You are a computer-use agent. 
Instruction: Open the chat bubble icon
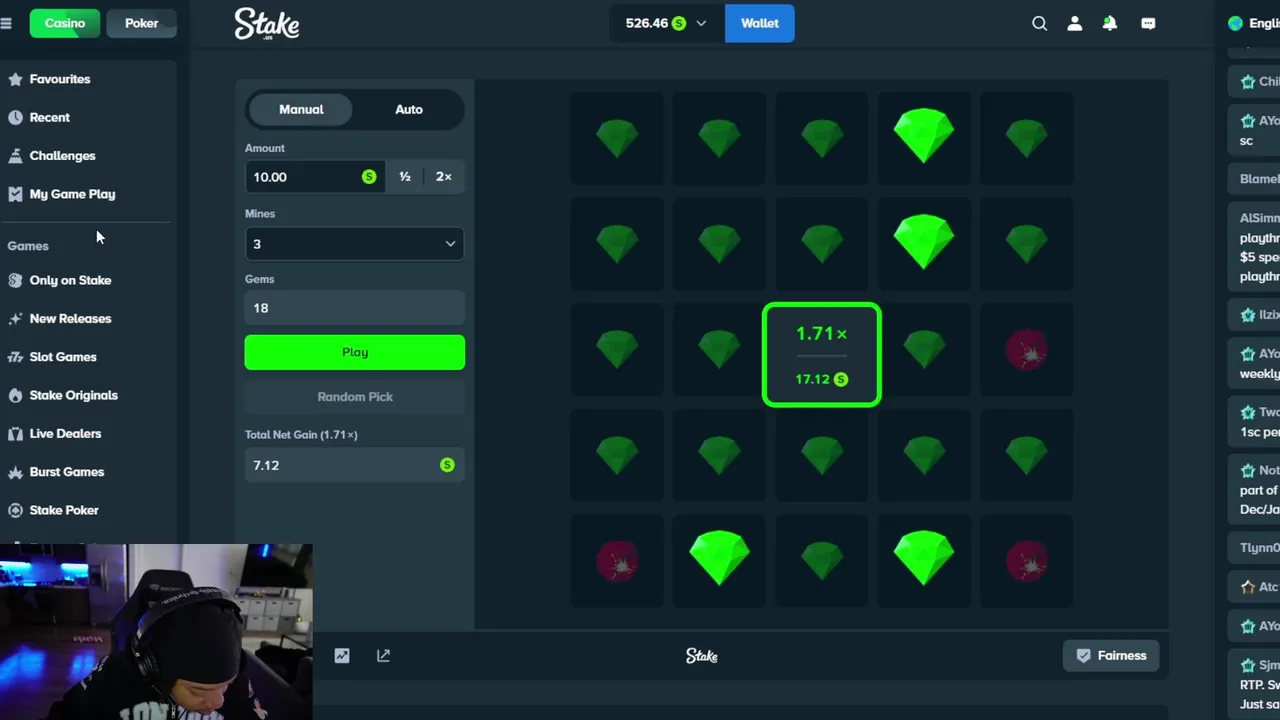pos(1148,23)
